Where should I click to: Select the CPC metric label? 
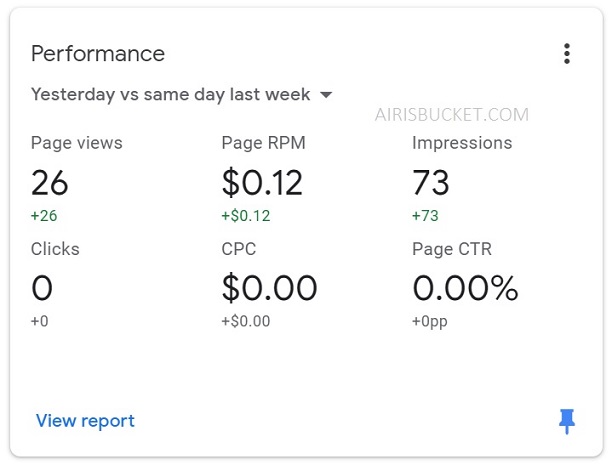pyautogui.click(x=239, y=249)
